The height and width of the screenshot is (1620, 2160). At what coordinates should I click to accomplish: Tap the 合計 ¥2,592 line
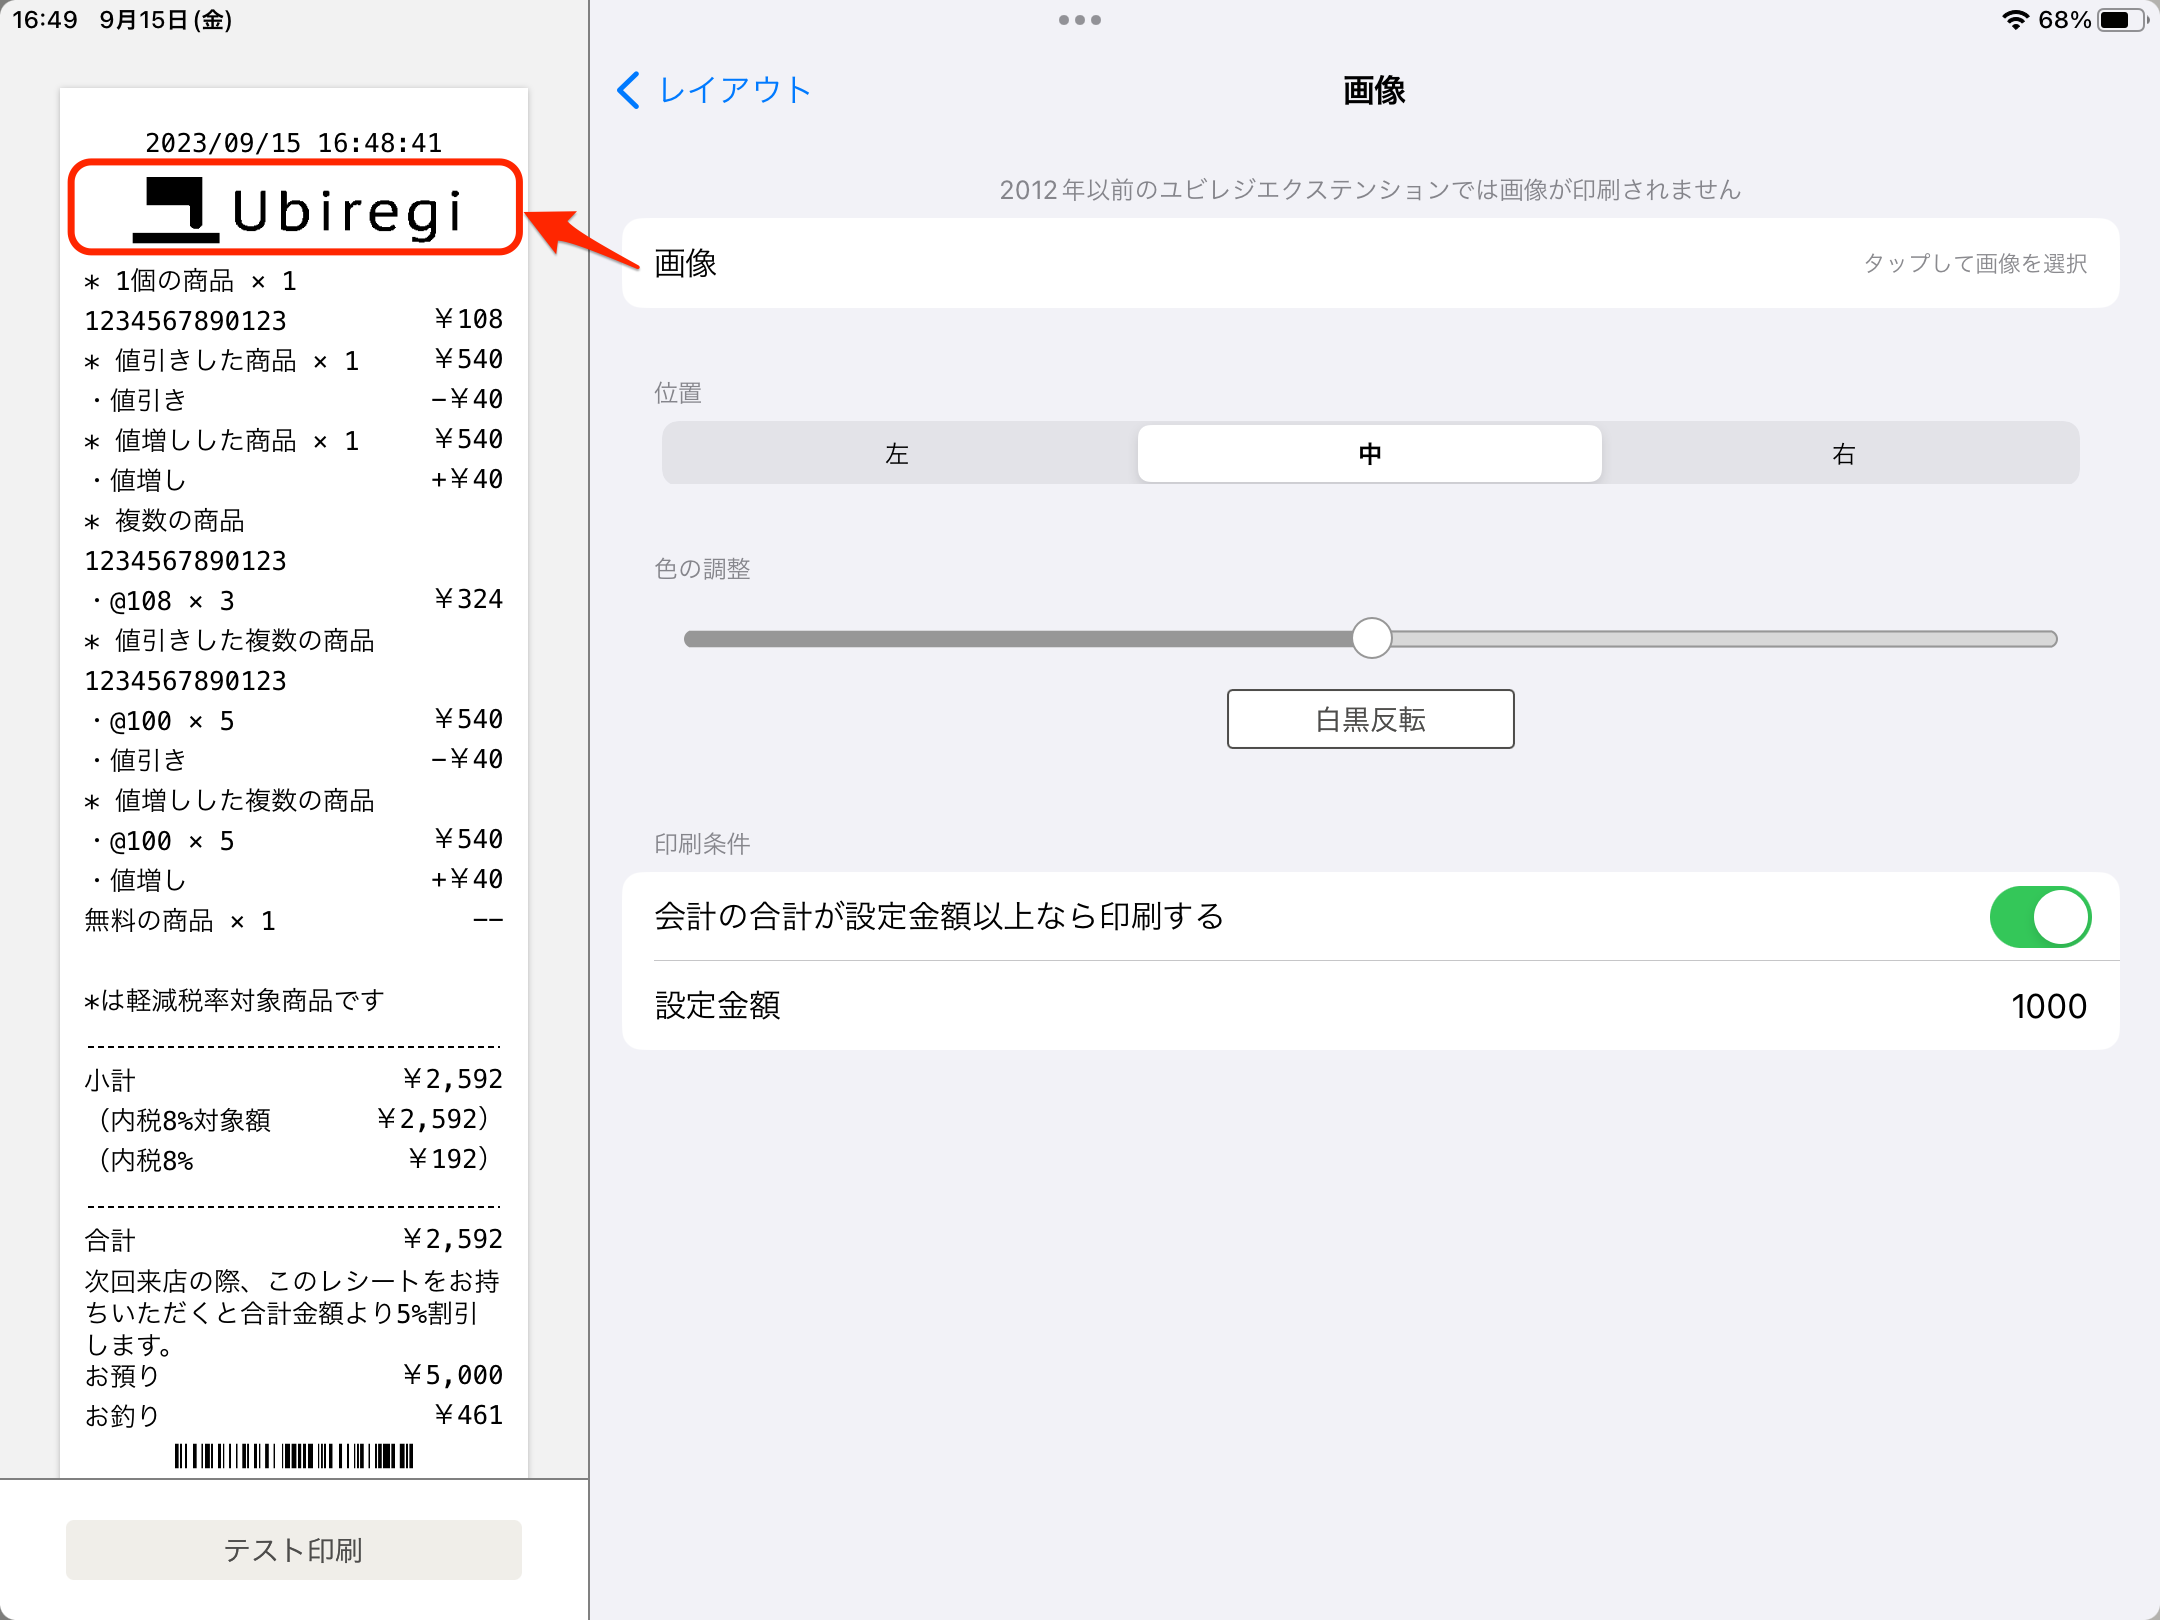294,1240
